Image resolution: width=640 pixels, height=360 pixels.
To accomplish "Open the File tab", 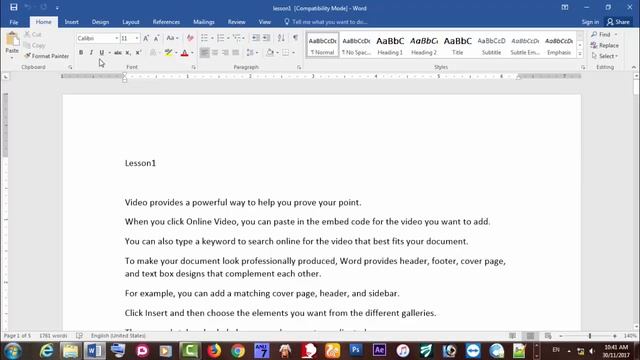I will (x=14, y=22).
